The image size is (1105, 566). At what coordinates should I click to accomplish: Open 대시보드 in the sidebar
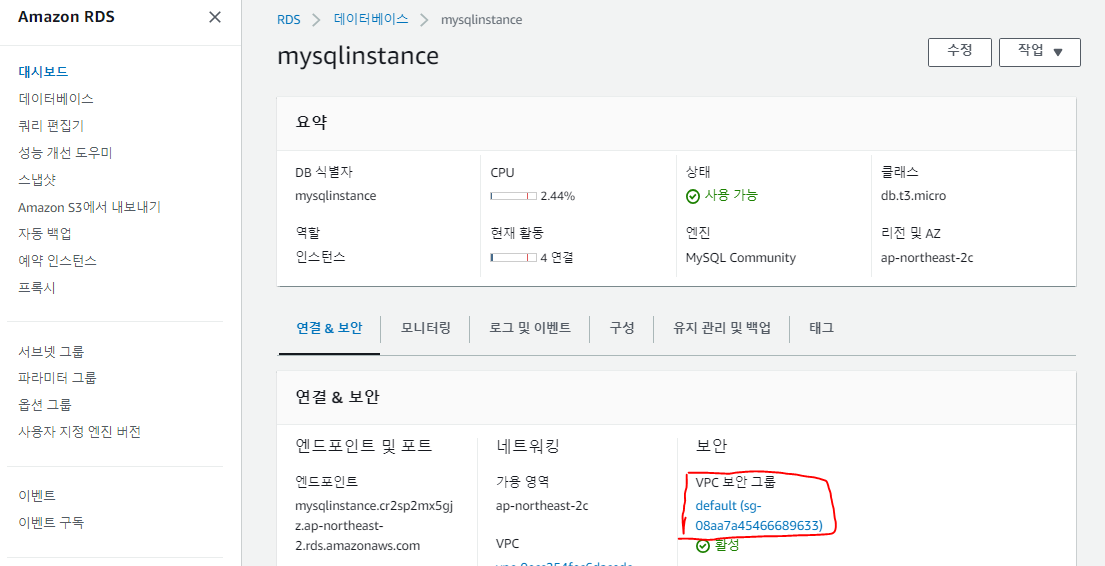43,72
